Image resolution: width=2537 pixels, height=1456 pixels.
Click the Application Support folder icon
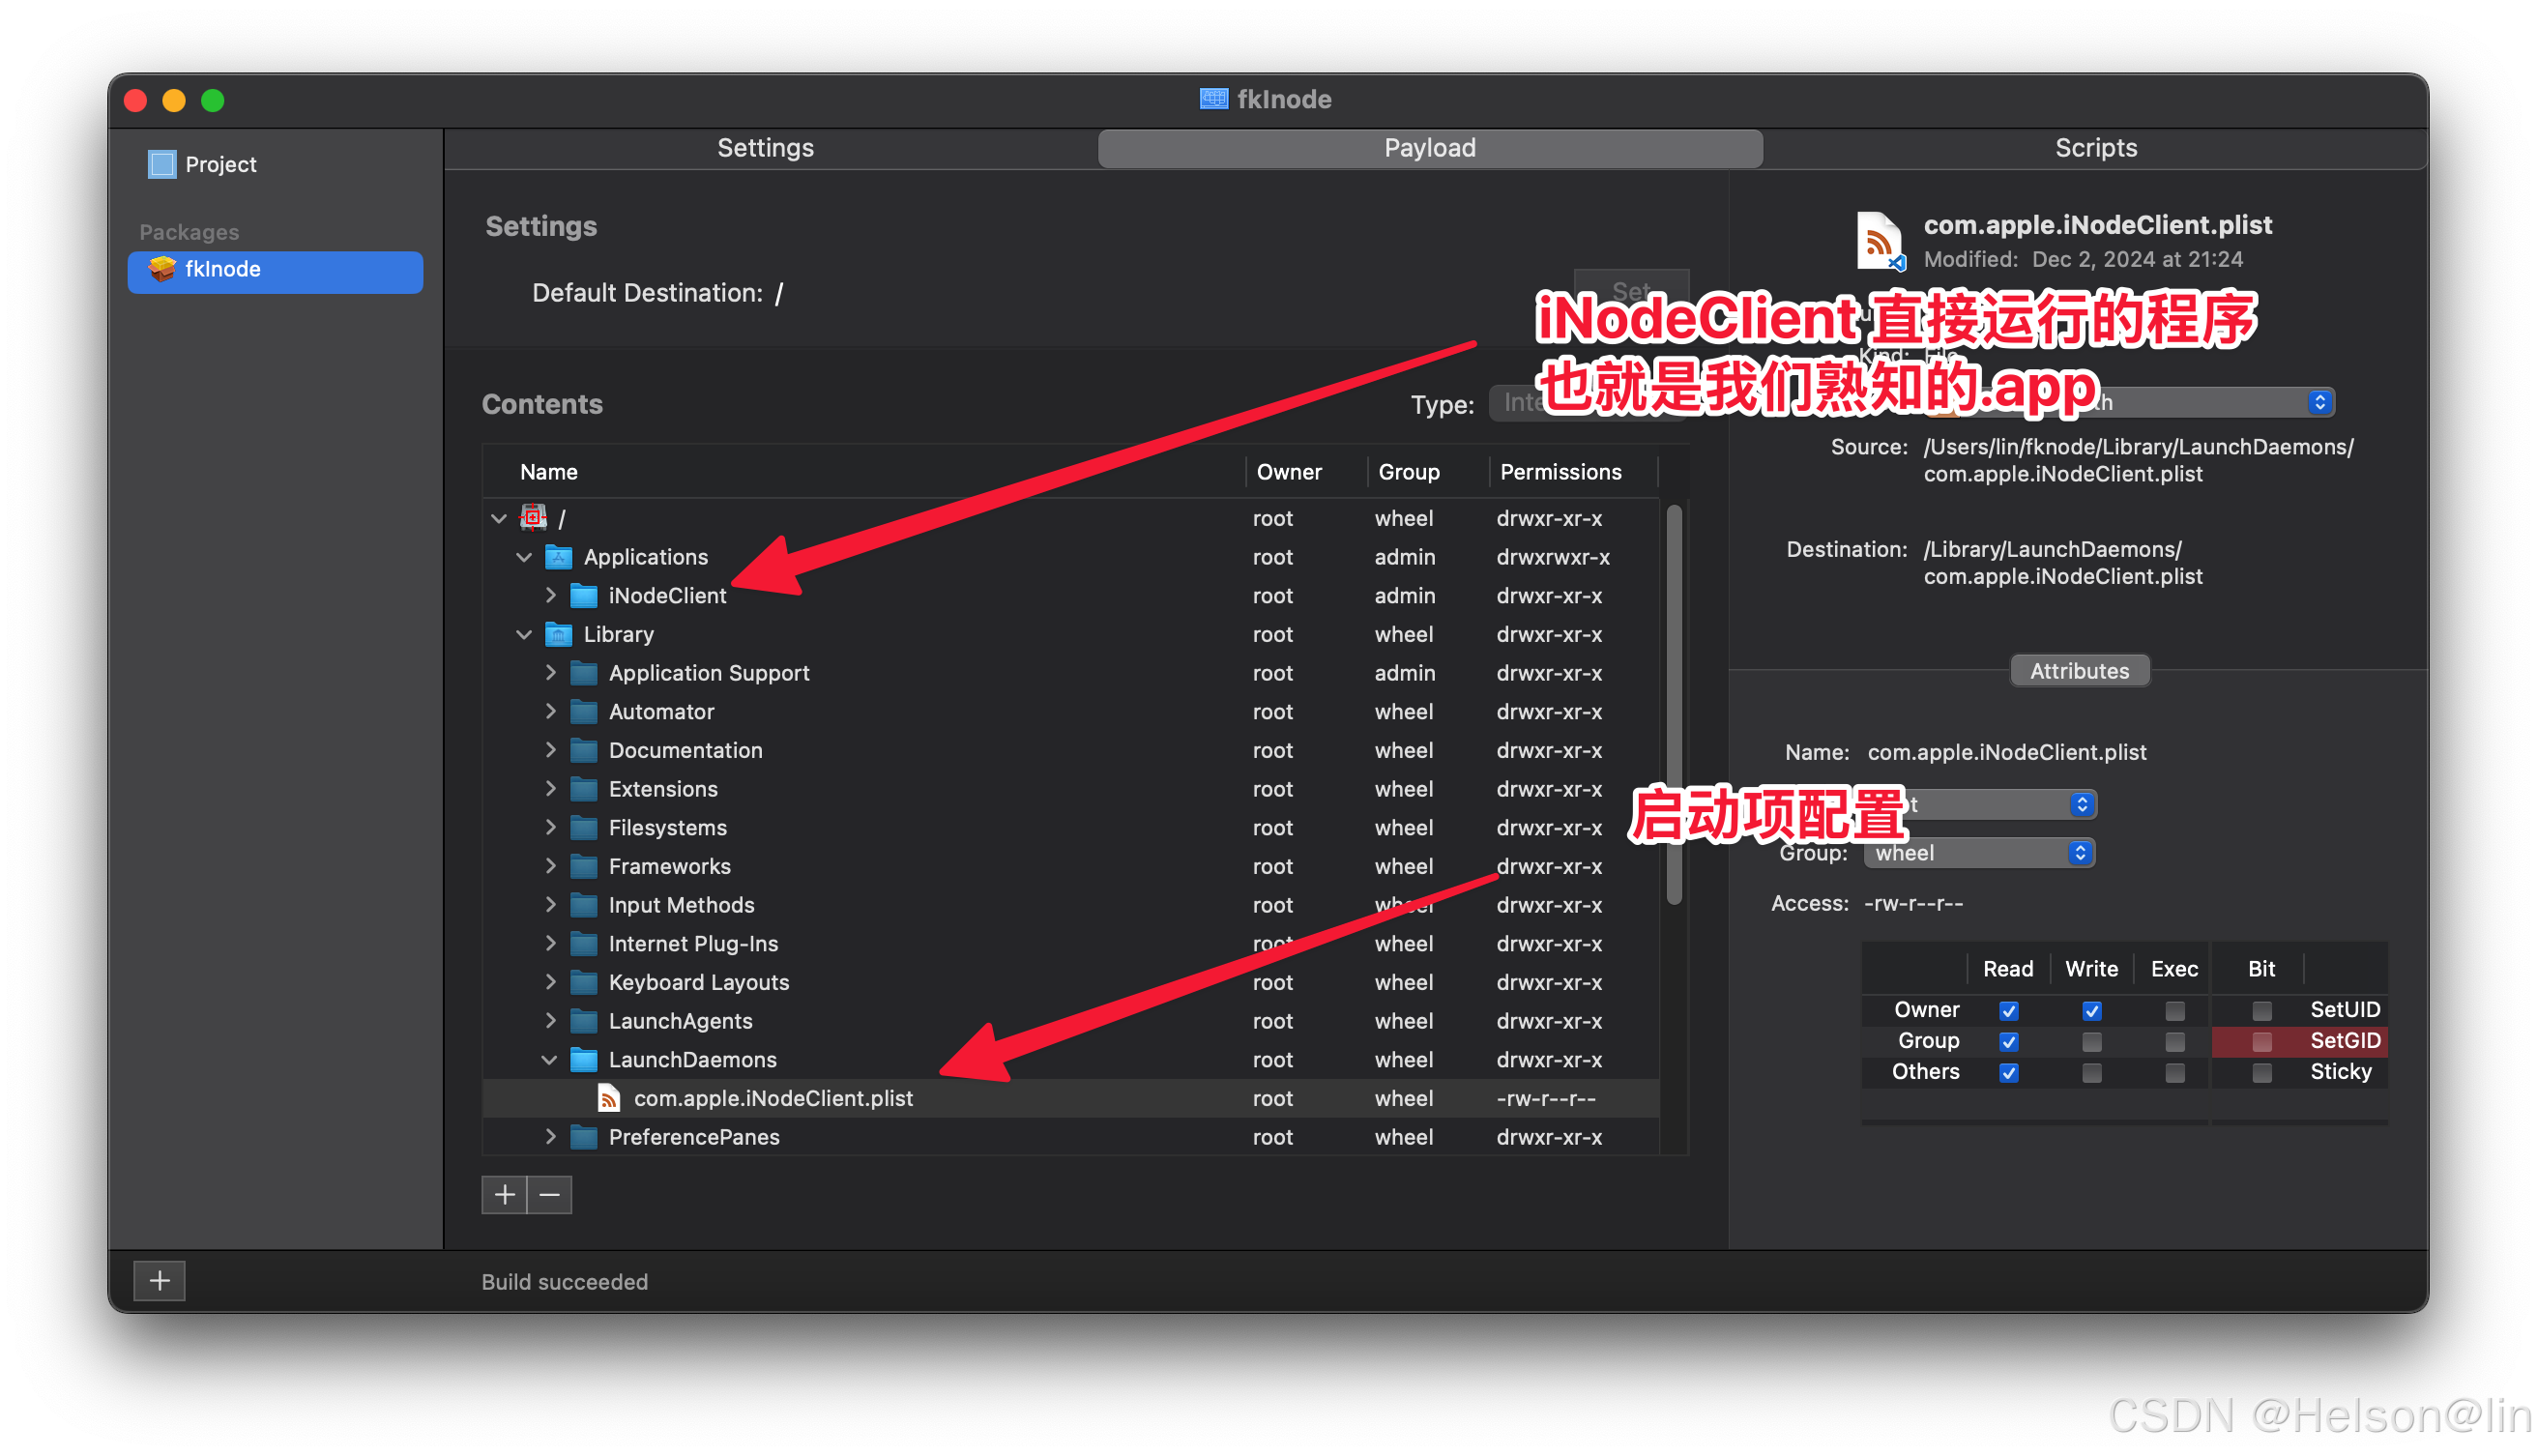tap(583, 673)
